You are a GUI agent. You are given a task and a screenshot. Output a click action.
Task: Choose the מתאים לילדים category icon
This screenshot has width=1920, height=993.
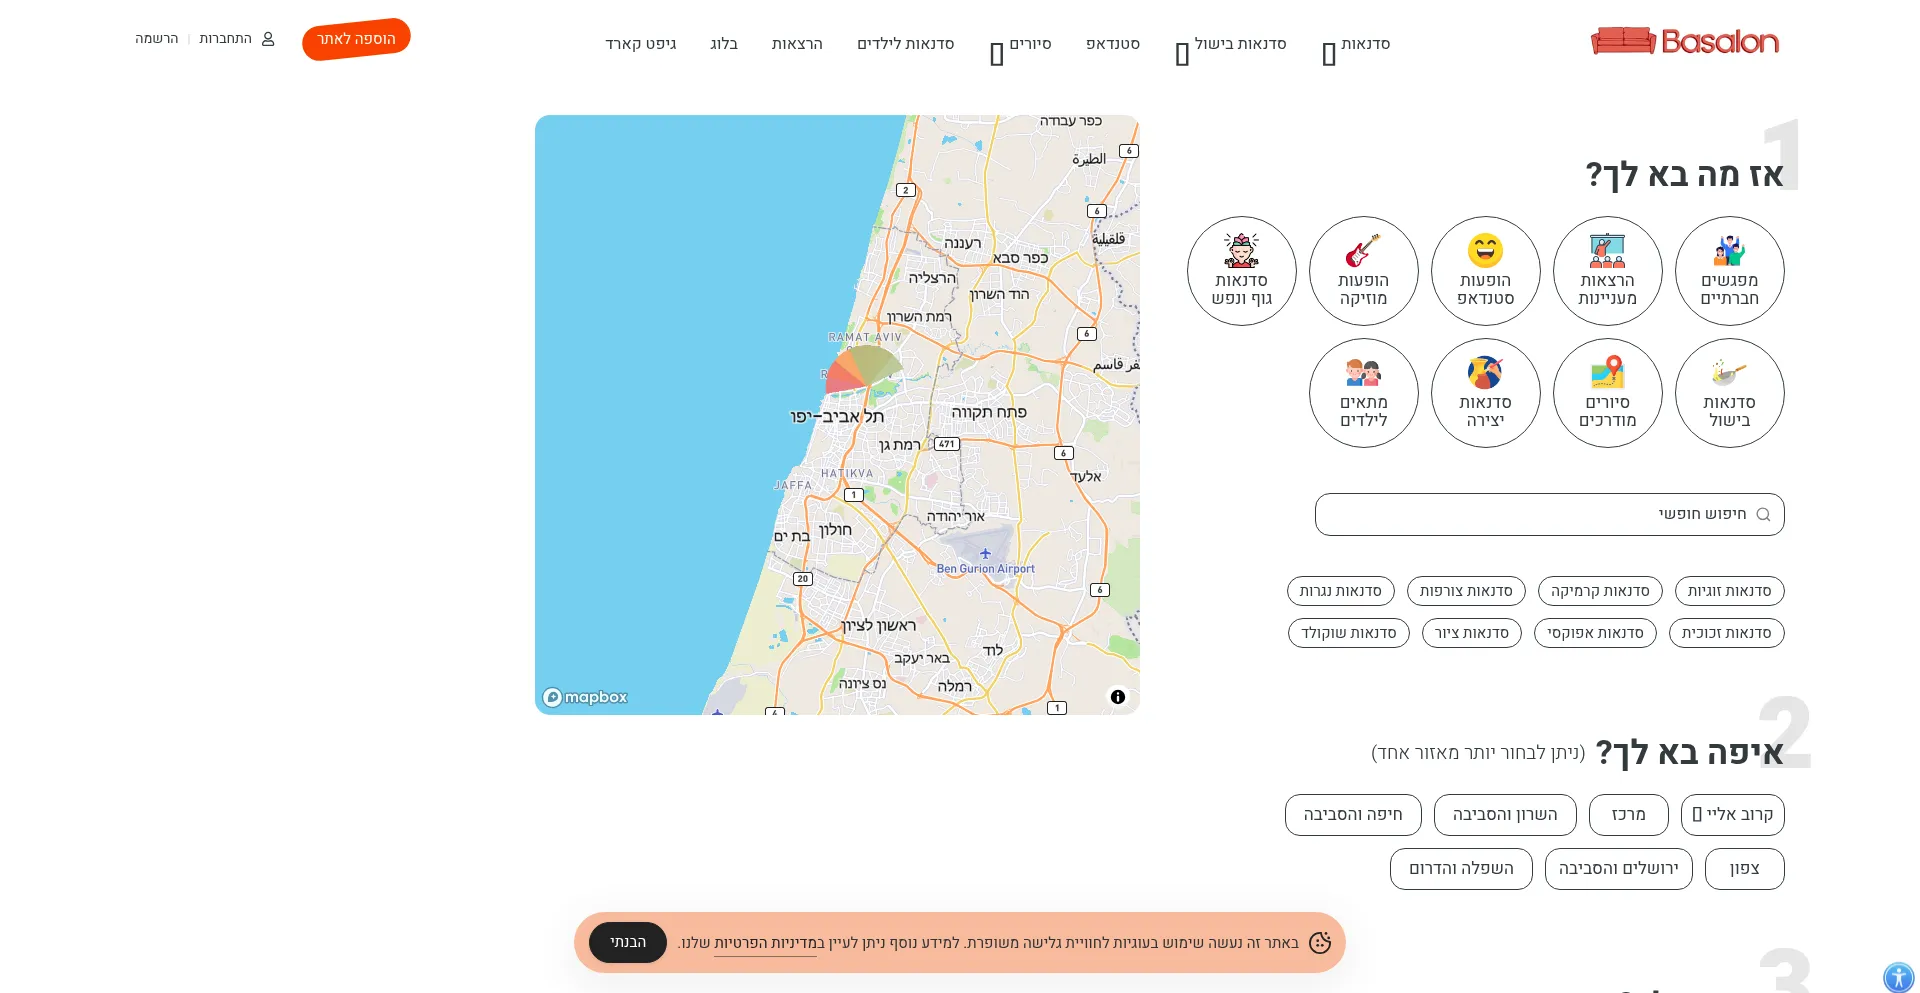[x=1363, y=393]
